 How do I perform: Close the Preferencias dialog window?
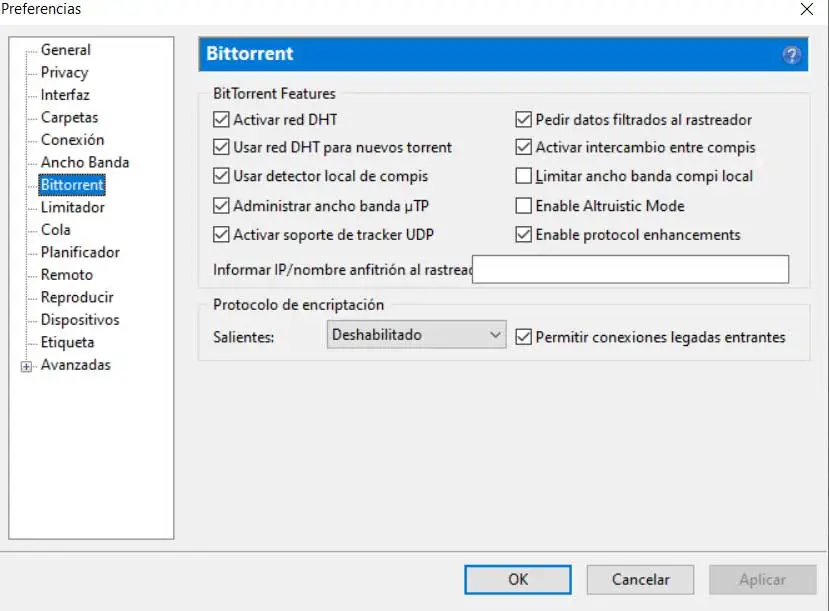[807, 10]
